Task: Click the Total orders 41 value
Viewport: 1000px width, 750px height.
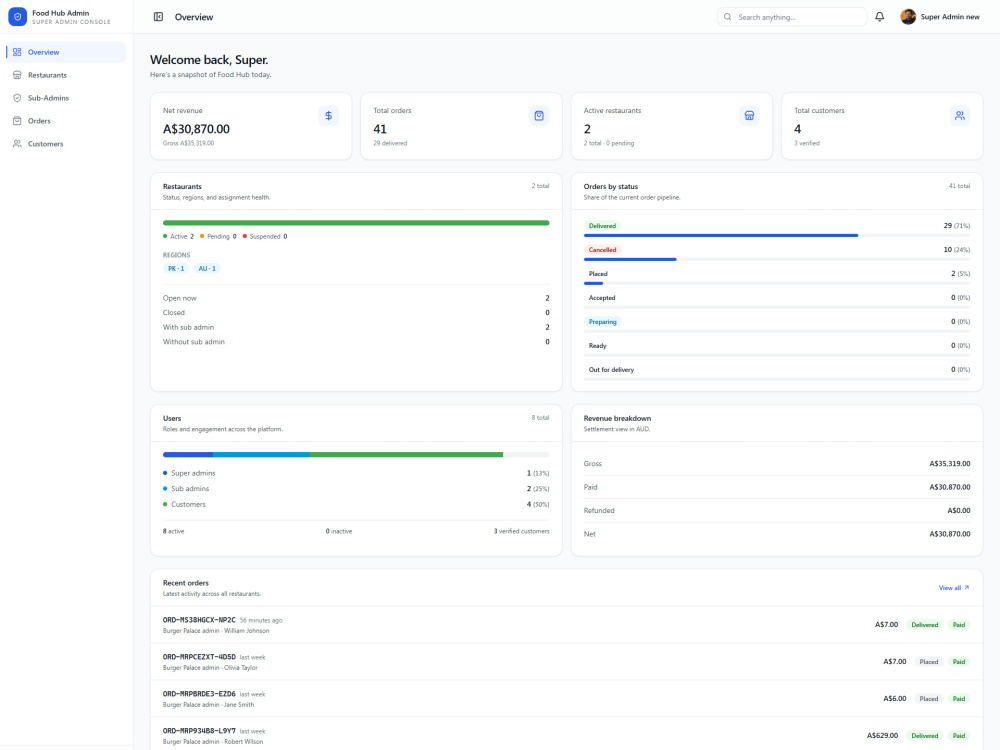Action: [380, 129]
